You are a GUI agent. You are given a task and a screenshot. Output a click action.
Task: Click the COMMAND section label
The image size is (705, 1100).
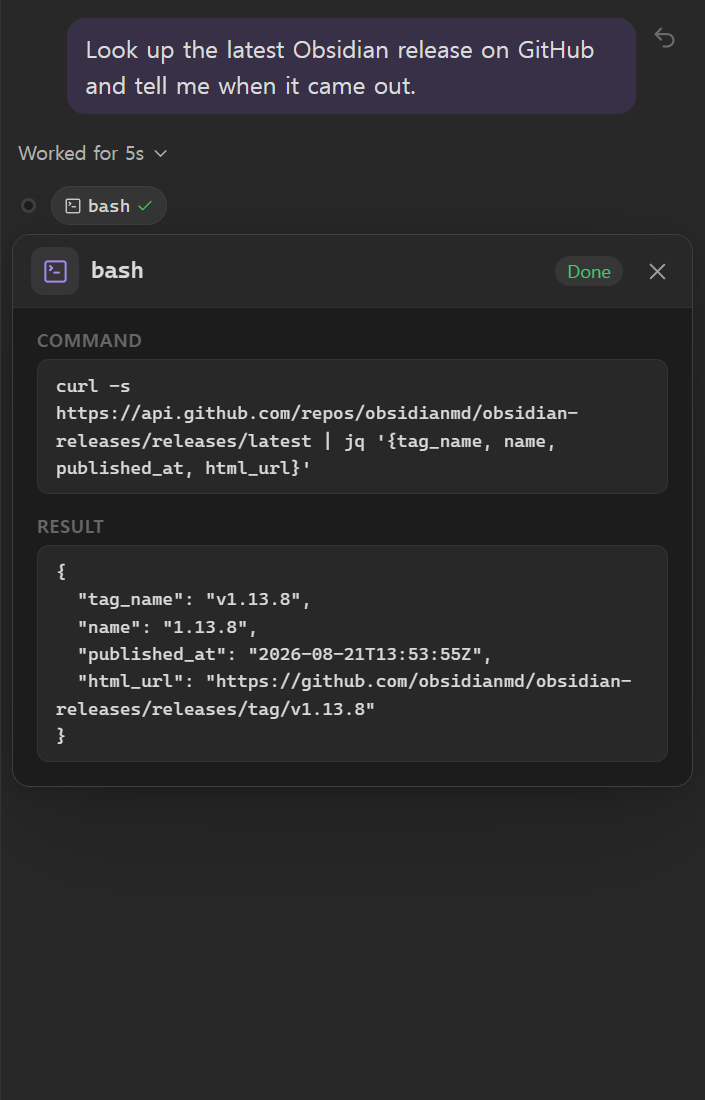[x=89, y=341]
